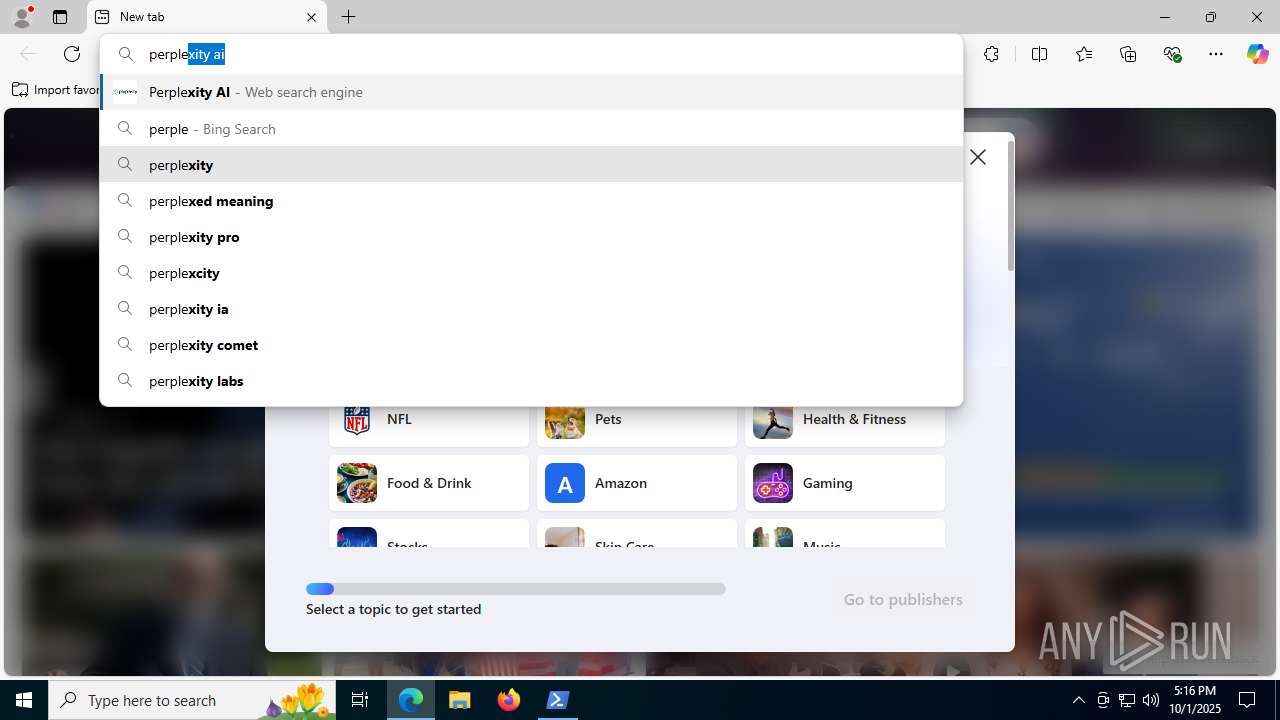Open the volume tray icon
Screen dimensions: 1280x720
(1151, 700)
